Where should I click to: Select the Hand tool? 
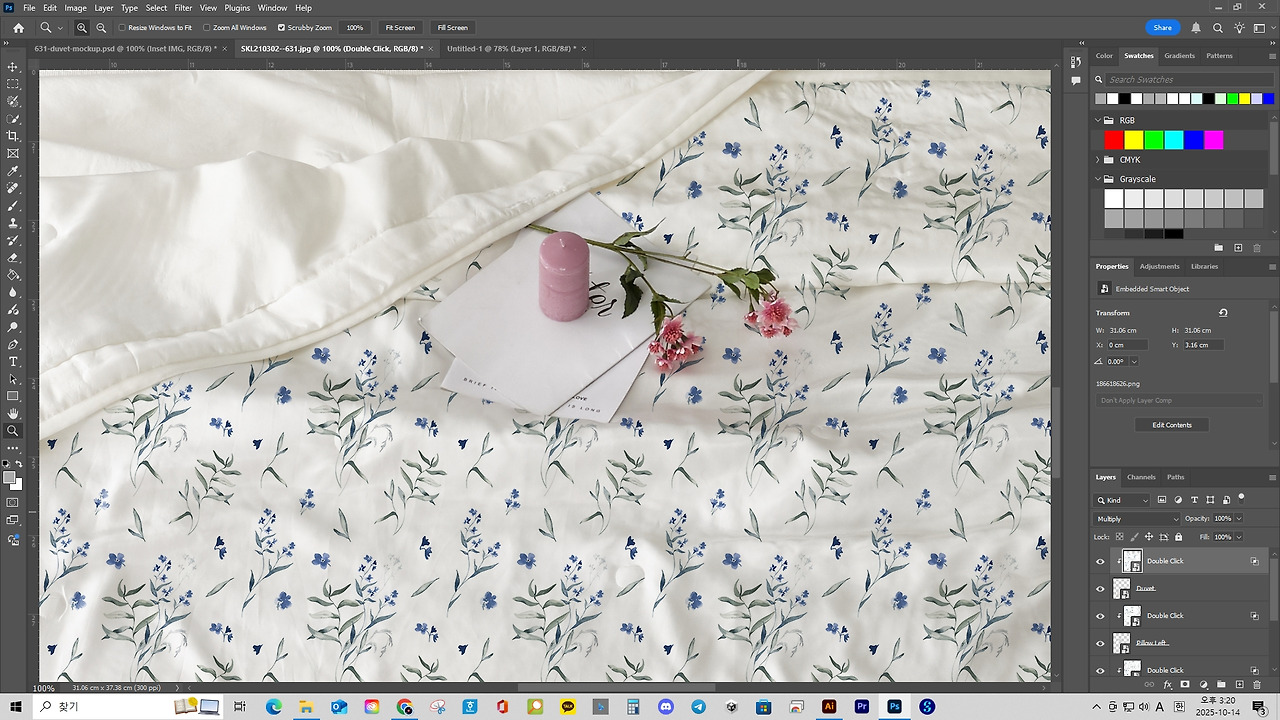(13, 412)
